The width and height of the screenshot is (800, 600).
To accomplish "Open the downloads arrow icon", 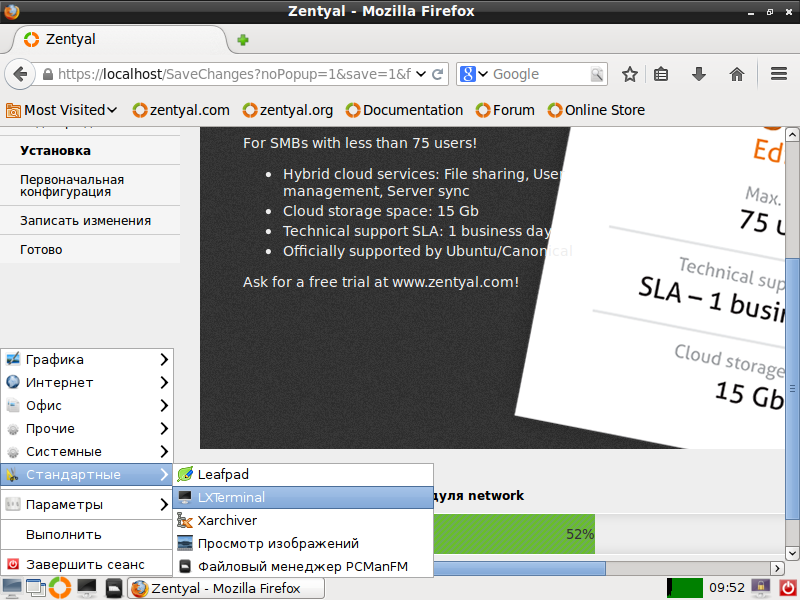I will coord(698,74).
